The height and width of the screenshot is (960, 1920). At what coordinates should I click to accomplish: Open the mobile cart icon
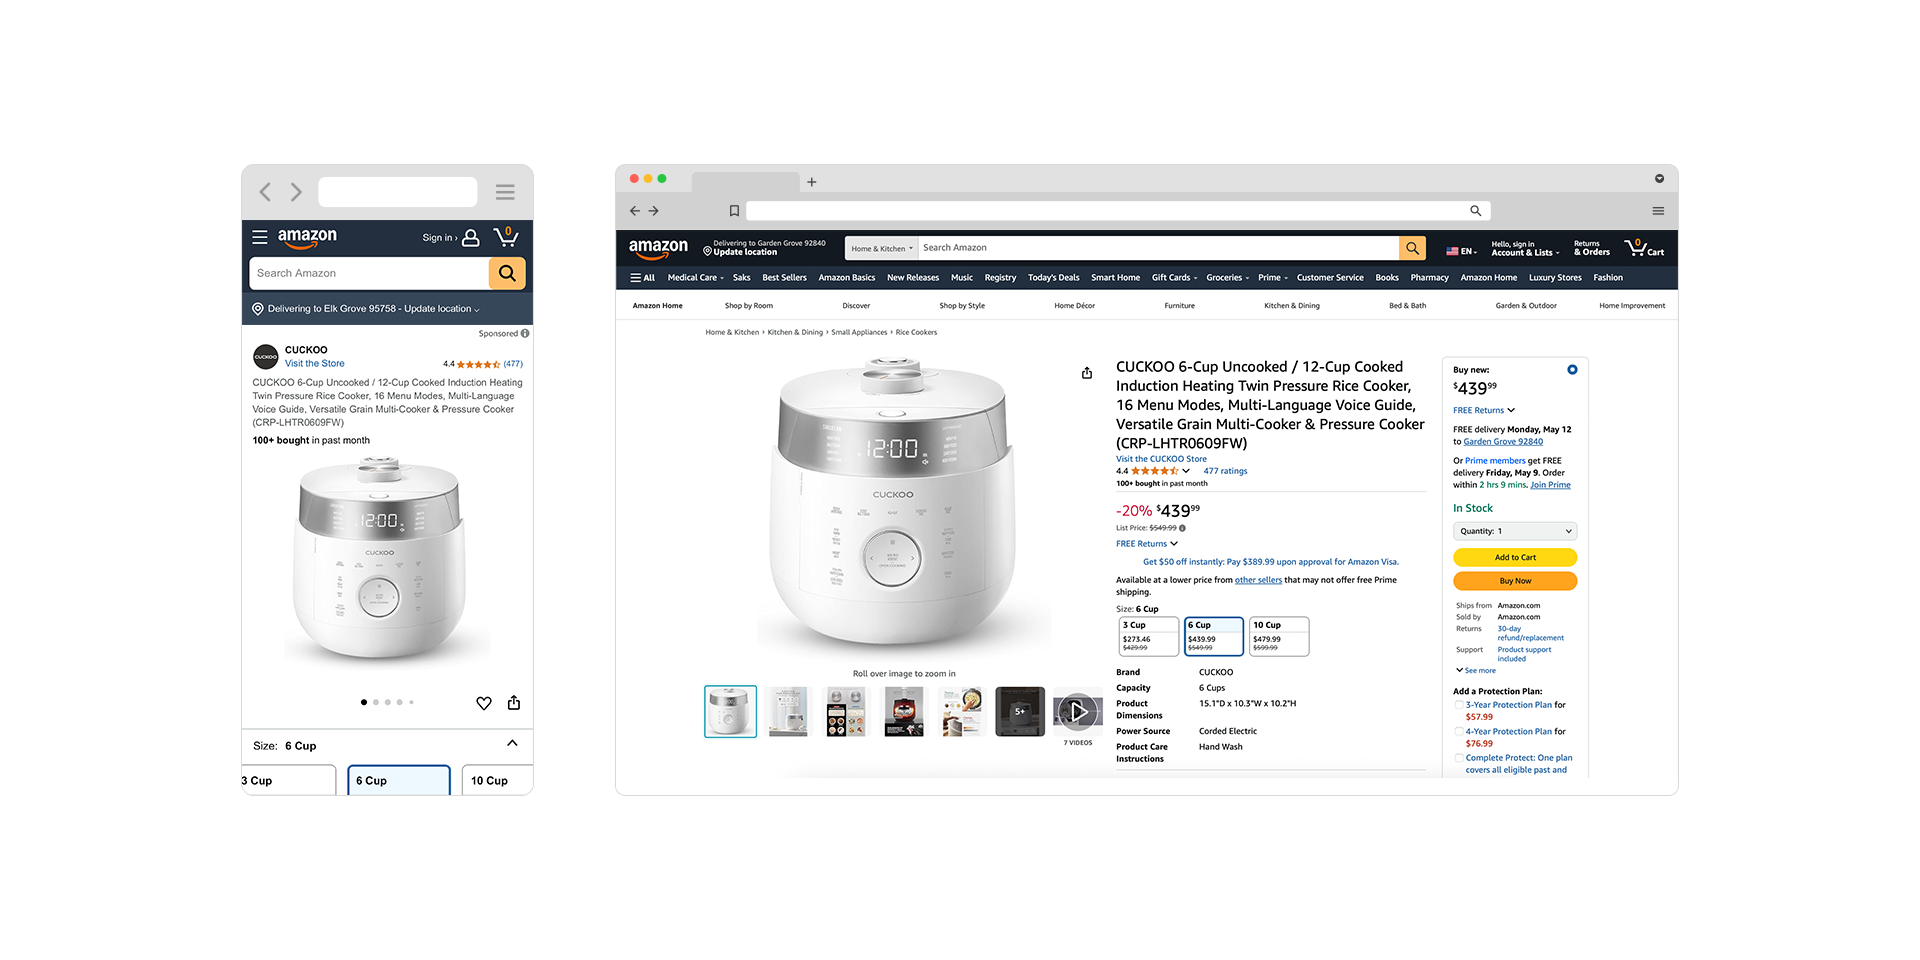(x=506, y=237)
